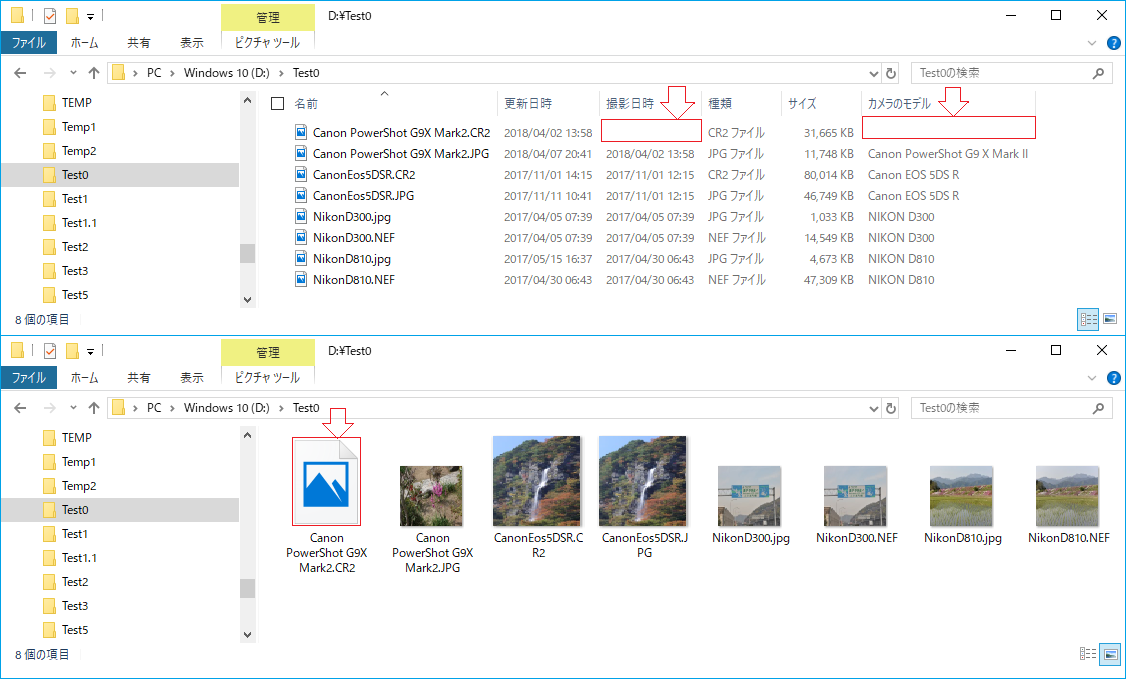Switch top window to large icons view

(1110, 319)
